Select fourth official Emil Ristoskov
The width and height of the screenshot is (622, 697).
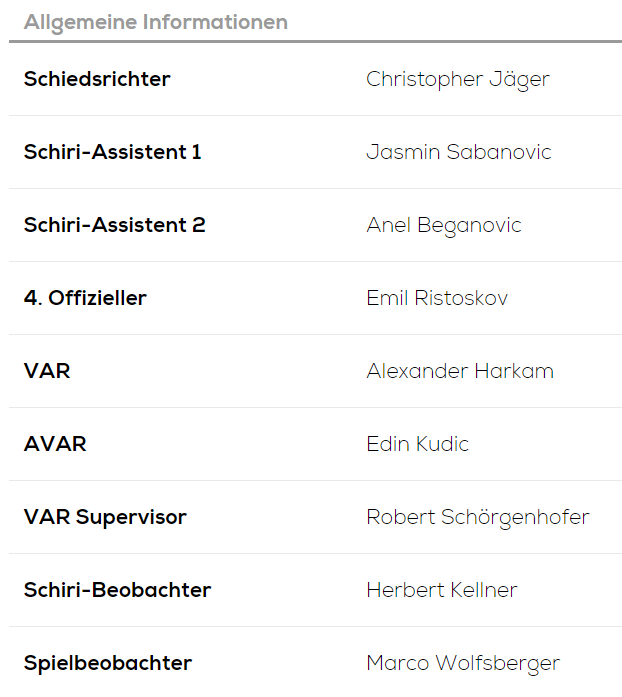pyautogui.click(x=436, y=298)
